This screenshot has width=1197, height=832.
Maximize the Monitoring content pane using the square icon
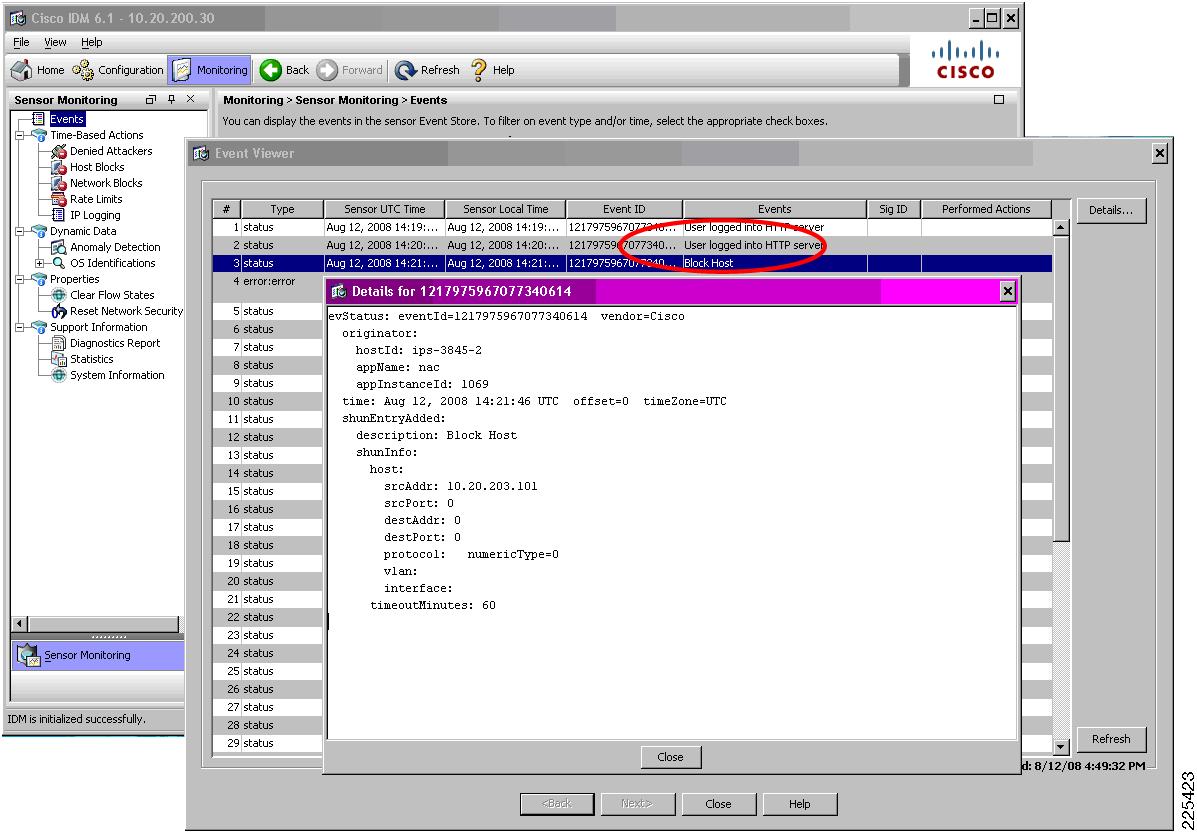click(999, 99)
